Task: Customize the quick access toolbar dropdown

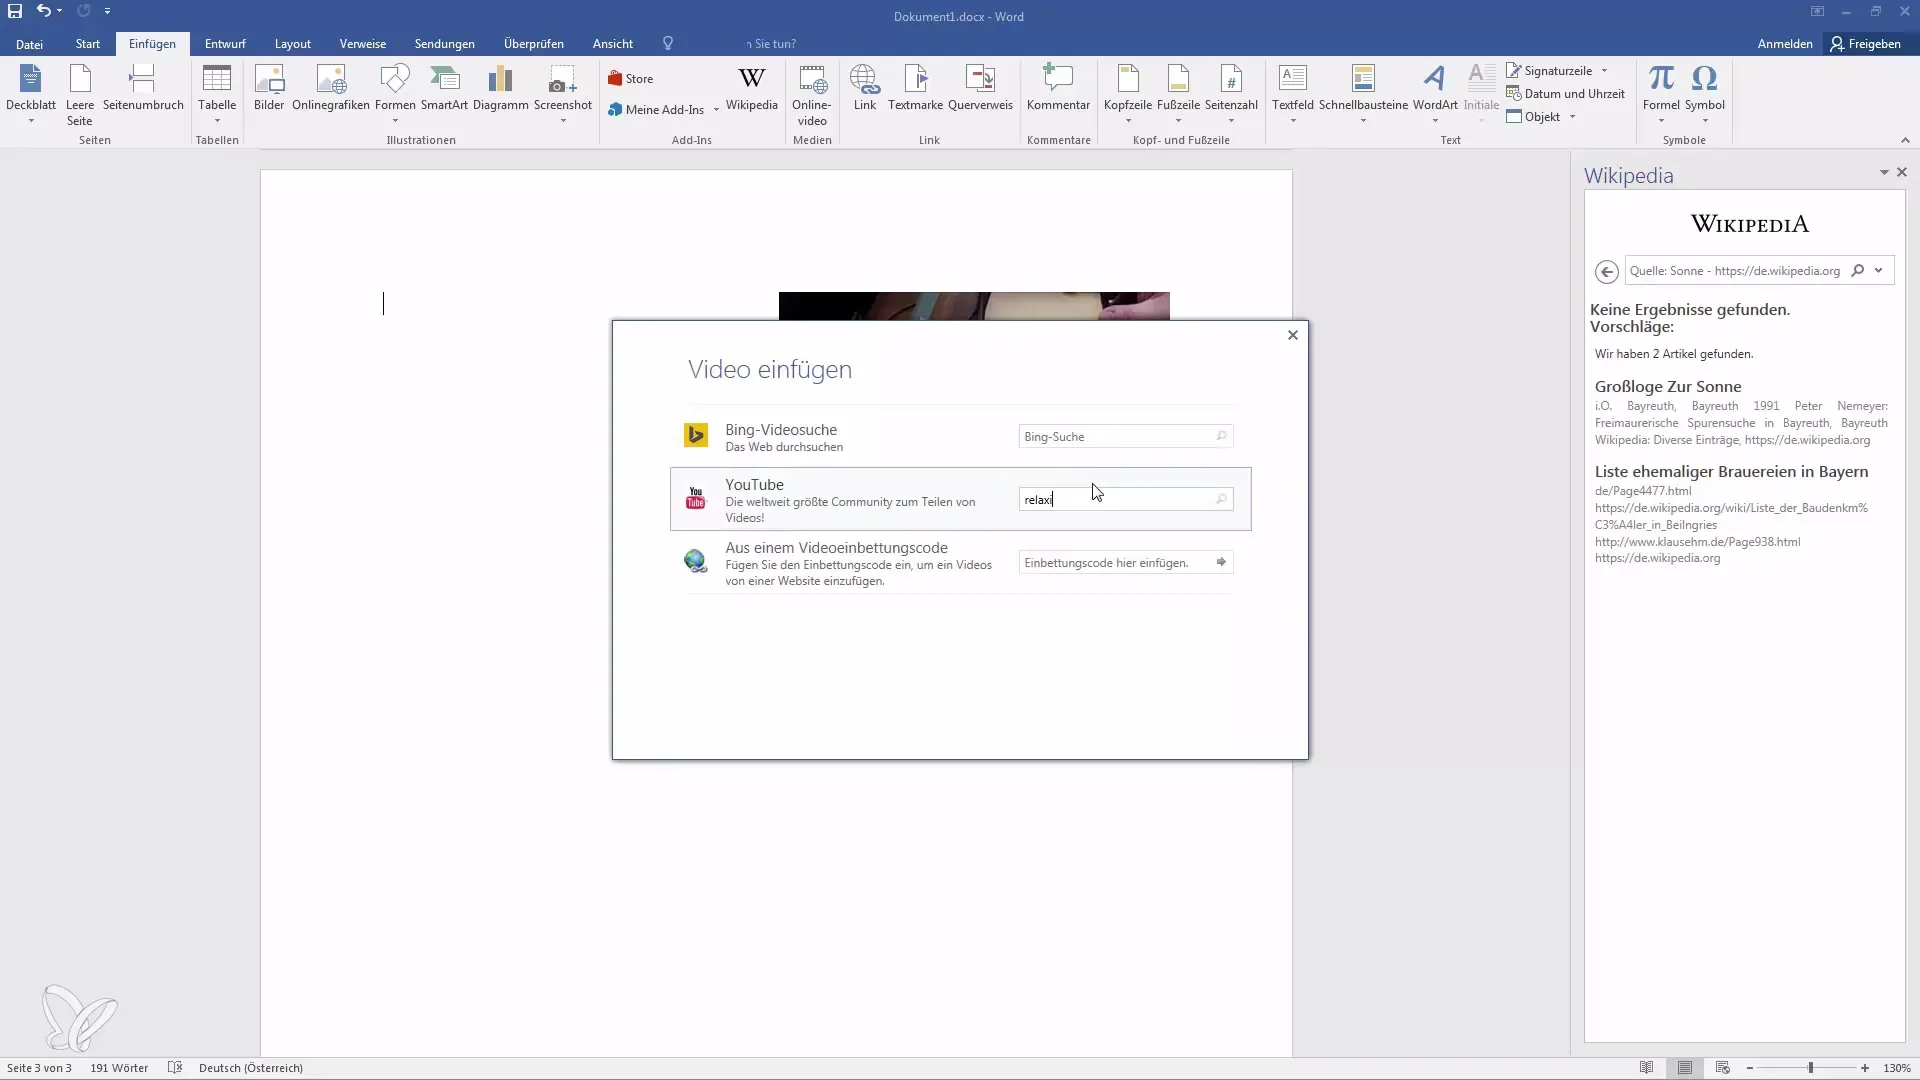Action: [x=107, y=11]
